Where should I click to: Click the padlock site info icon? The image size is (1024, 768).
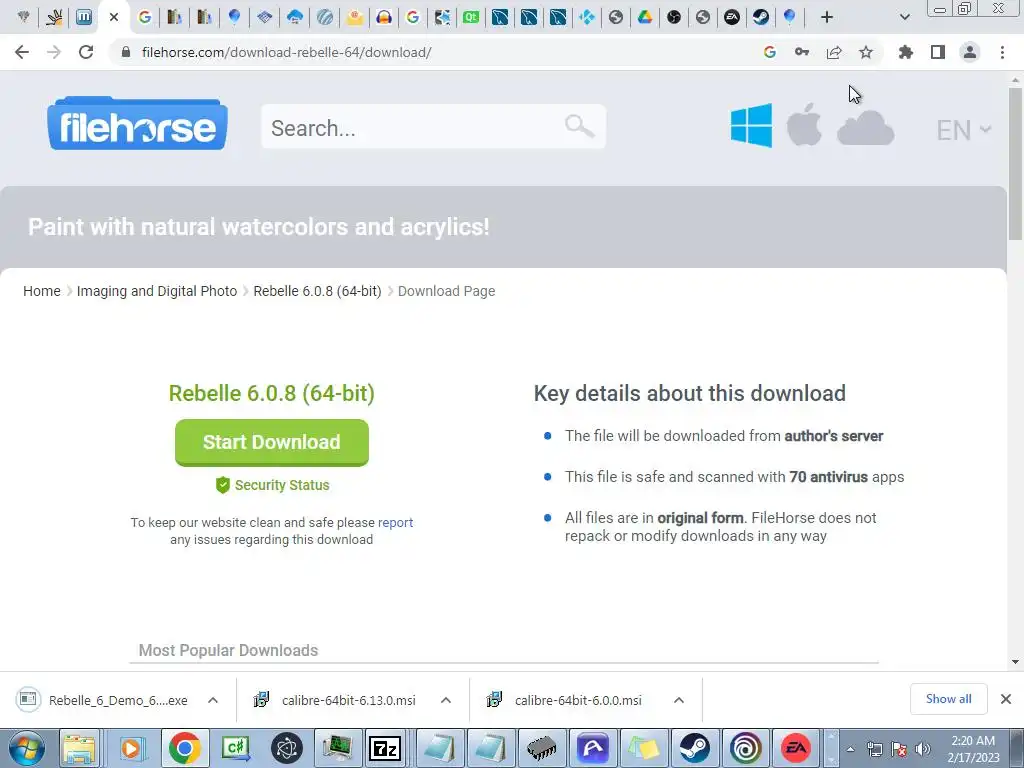(x=125, y=52)
